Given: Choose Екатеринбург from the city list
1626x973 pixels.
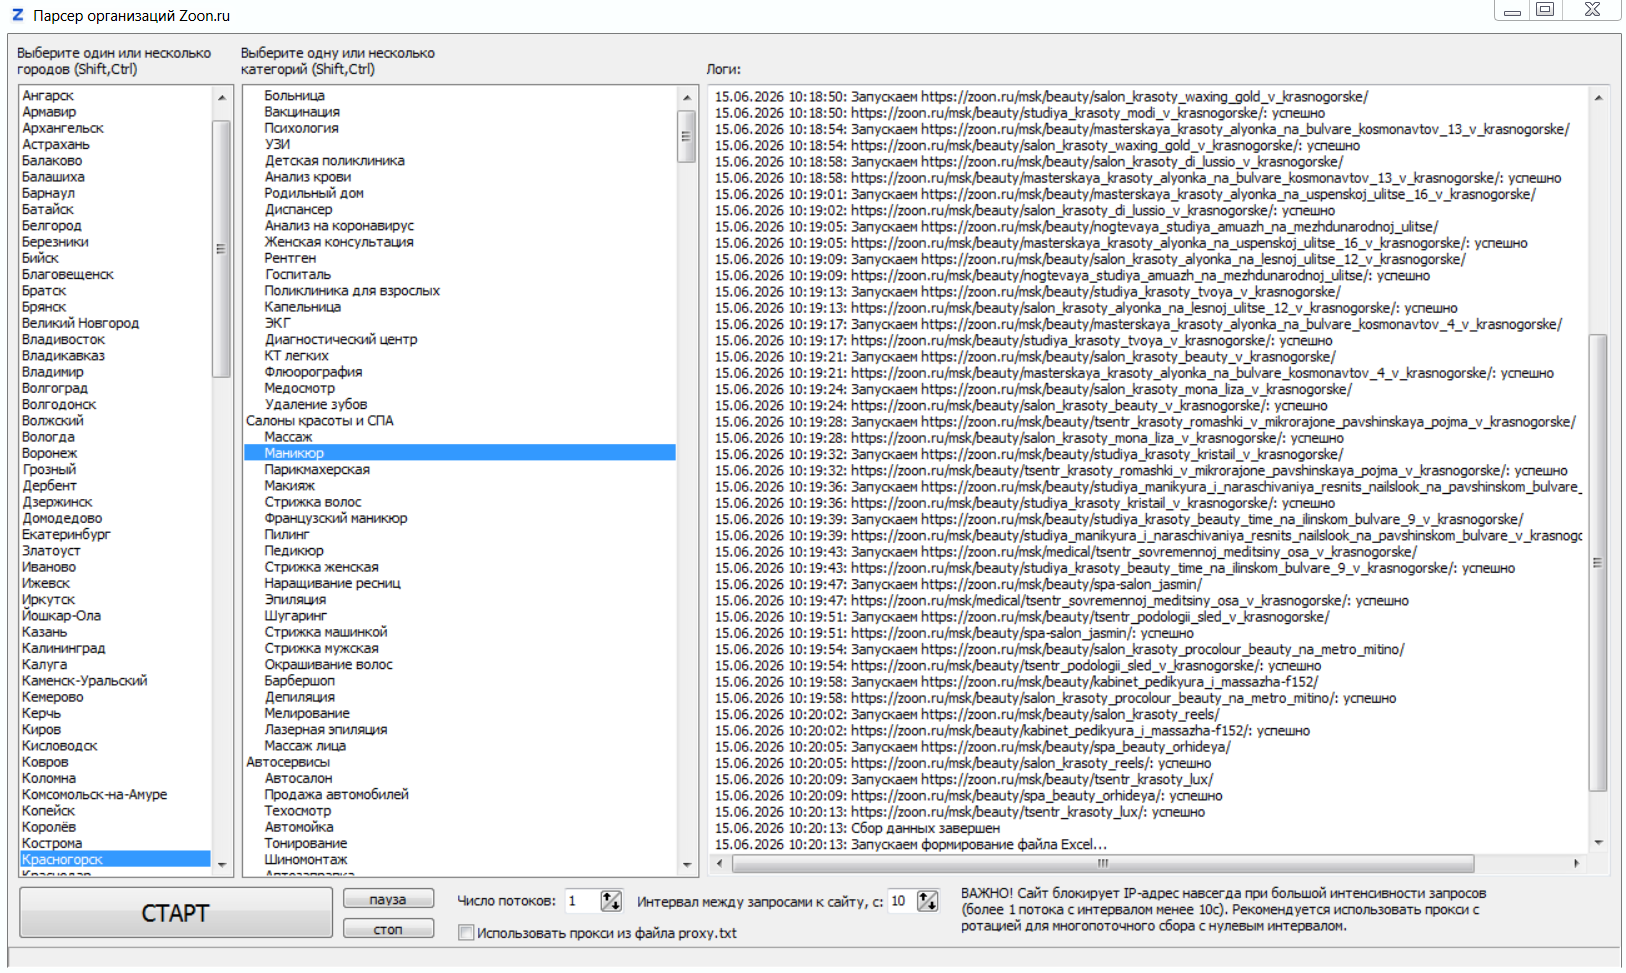Looking at the screenshot, I should click(x=66, y=534).
